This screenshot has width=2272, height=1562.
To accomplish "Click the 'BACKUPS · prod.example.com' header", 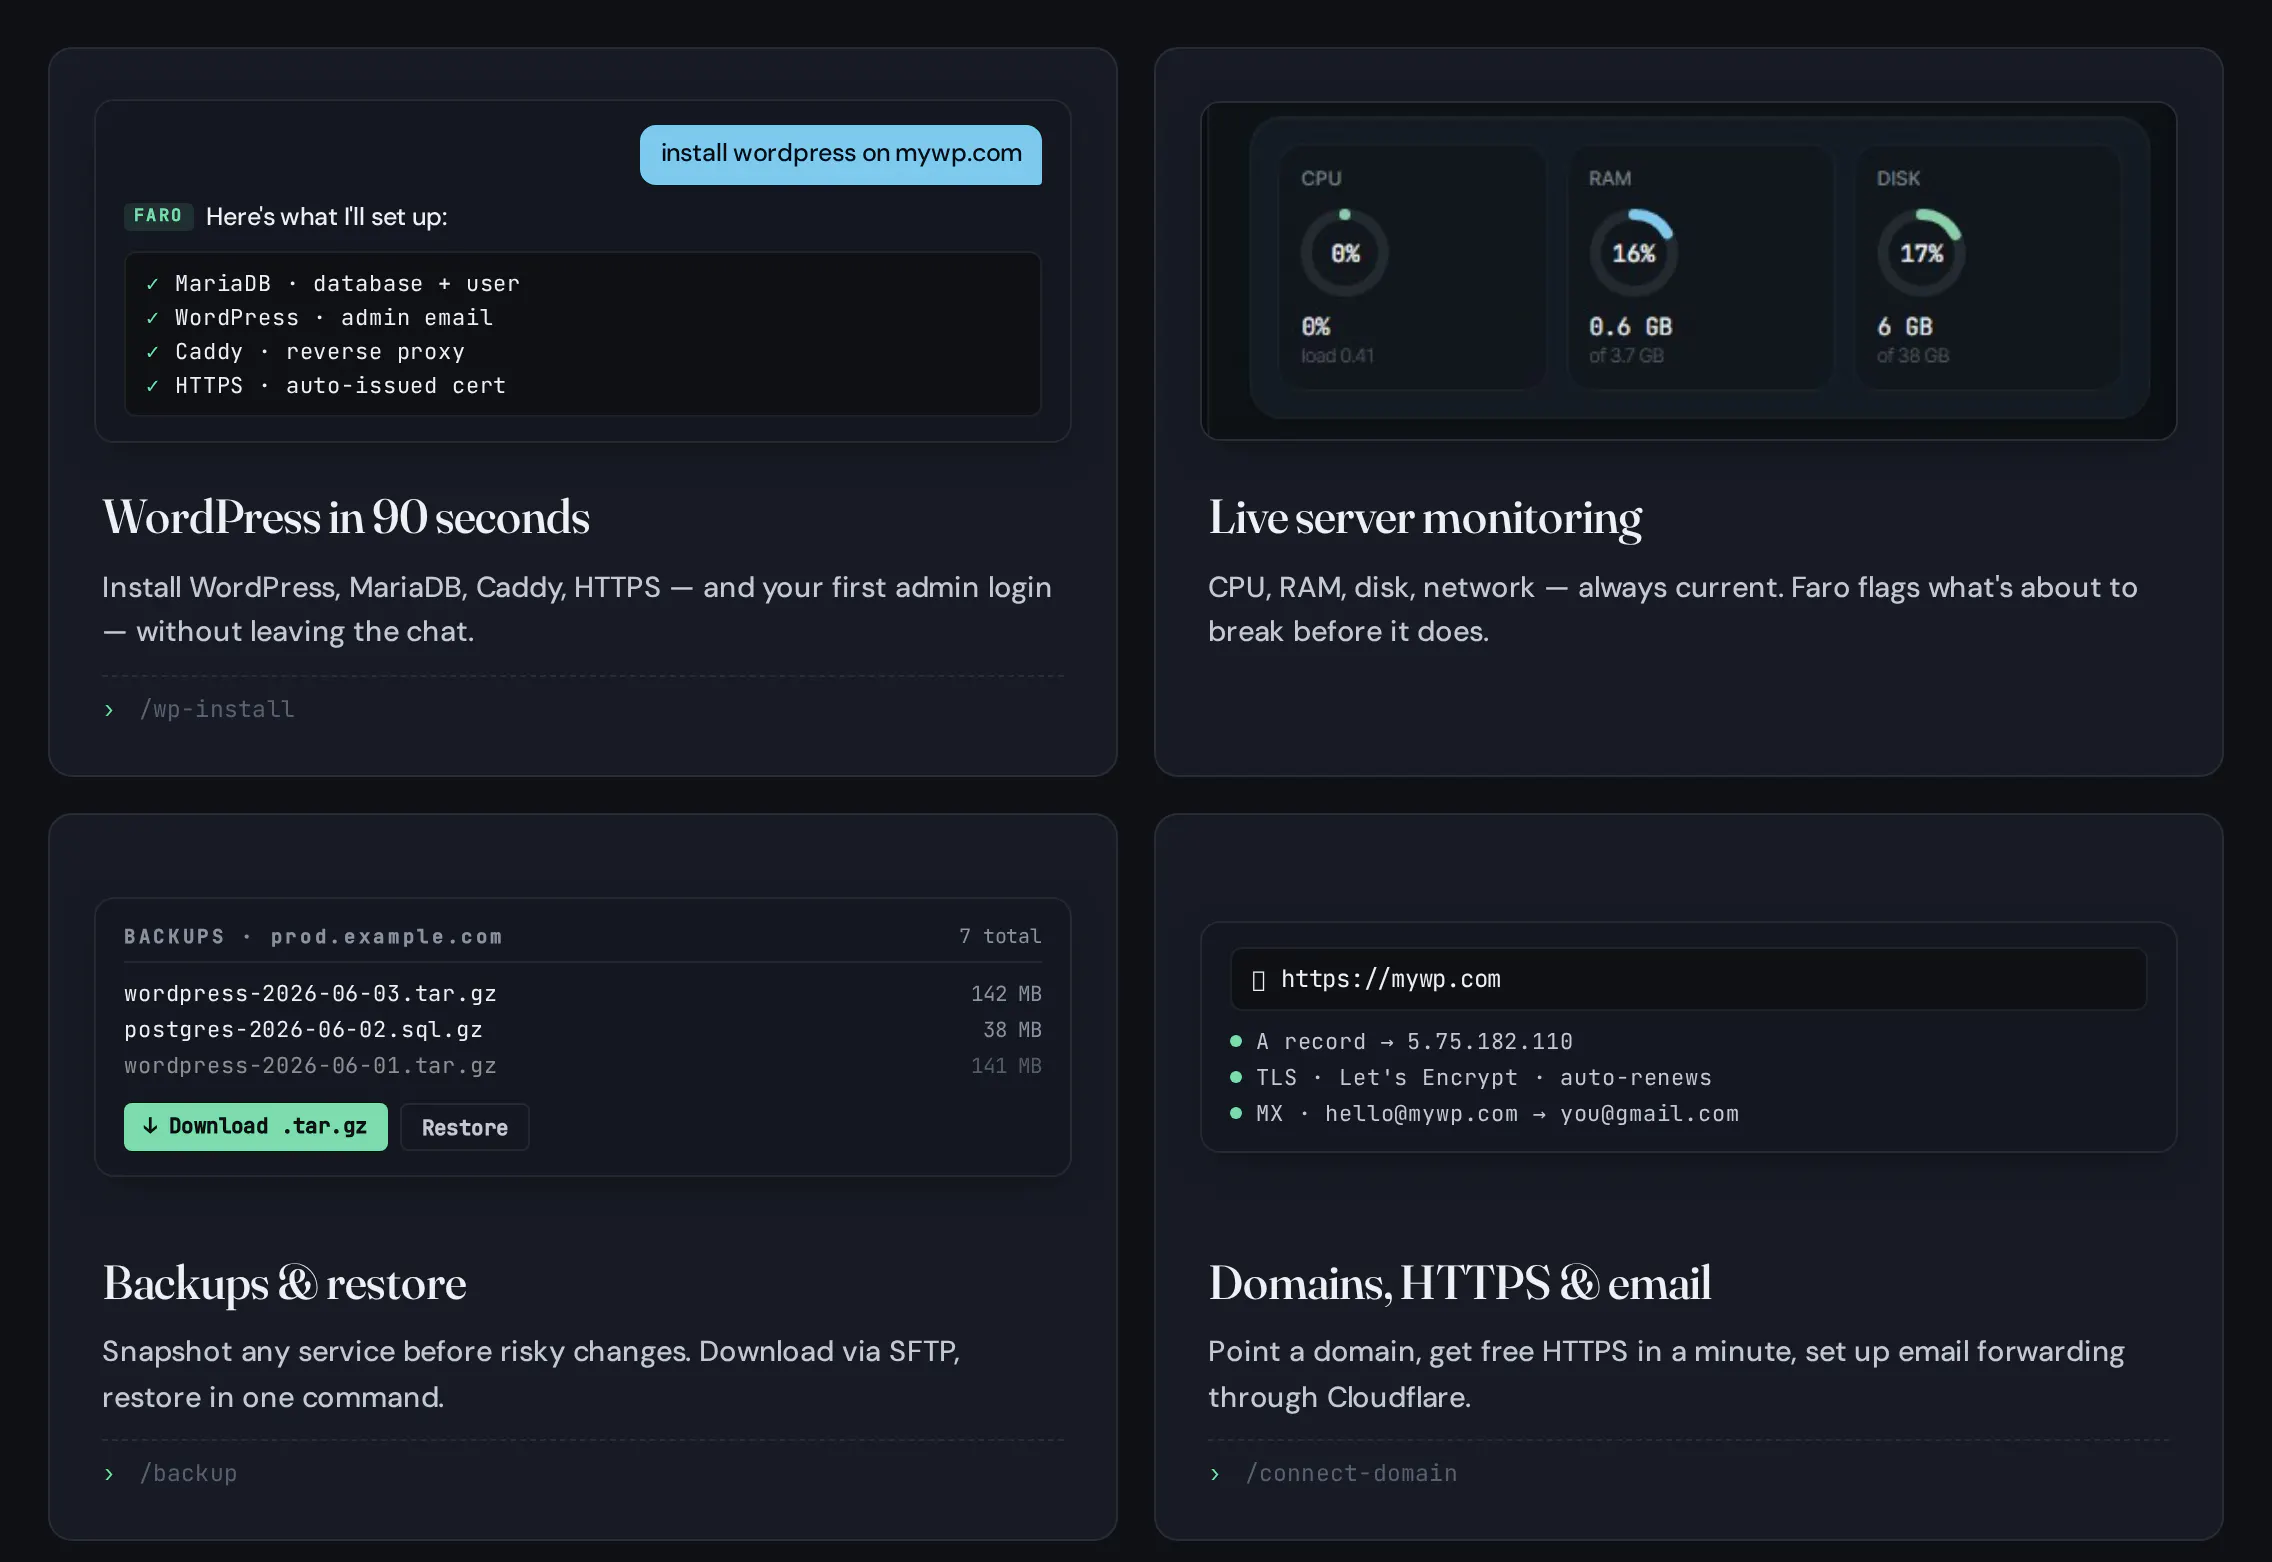I will [313, 936].
